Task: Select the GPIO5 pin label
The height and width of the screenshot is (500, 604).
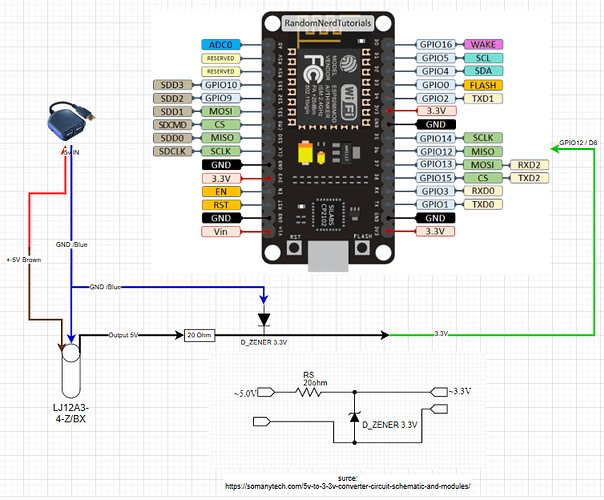Action: (x=435, y=58)
